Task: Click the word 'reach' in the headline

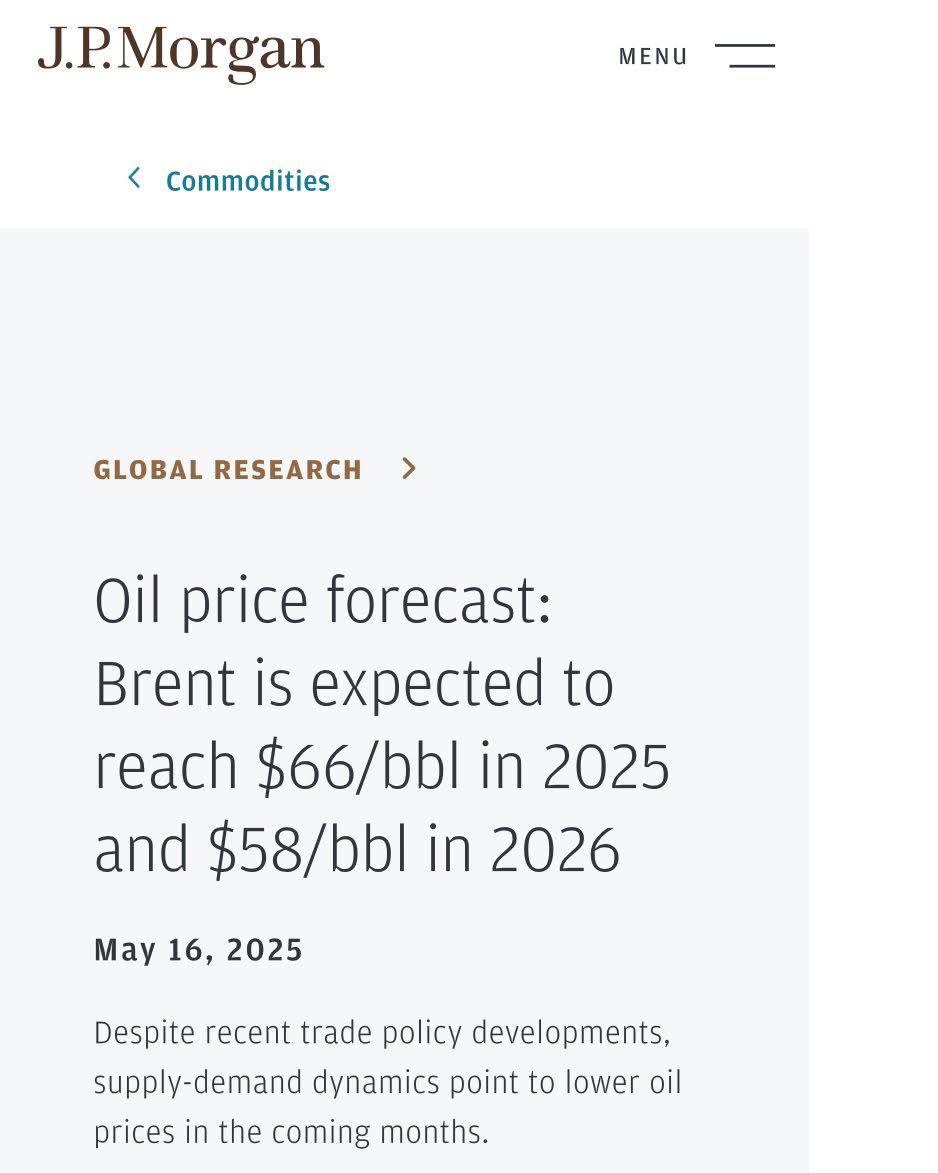Action: [166, 767]
